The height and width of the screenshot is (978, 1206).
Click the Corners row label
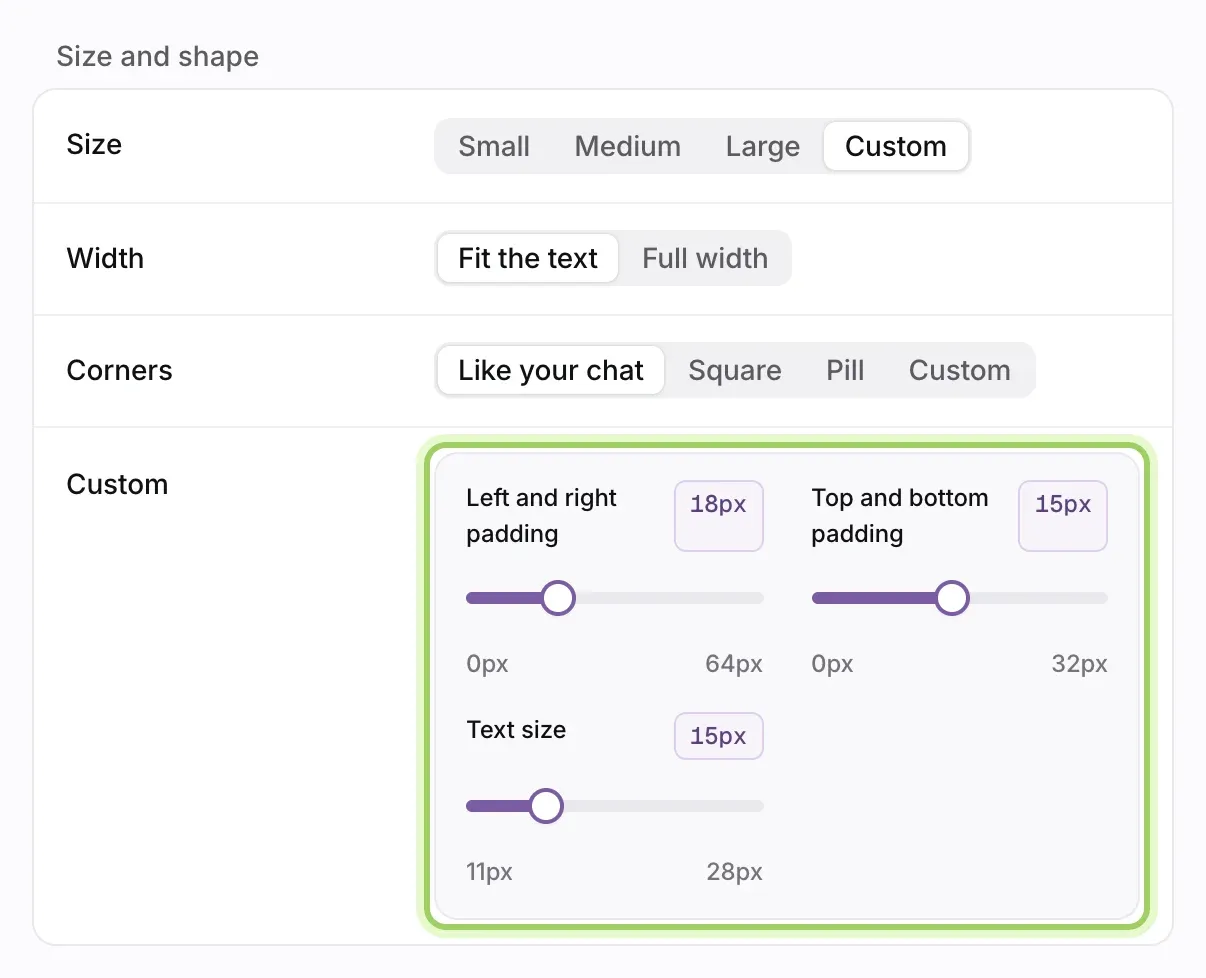coord(119,370)
